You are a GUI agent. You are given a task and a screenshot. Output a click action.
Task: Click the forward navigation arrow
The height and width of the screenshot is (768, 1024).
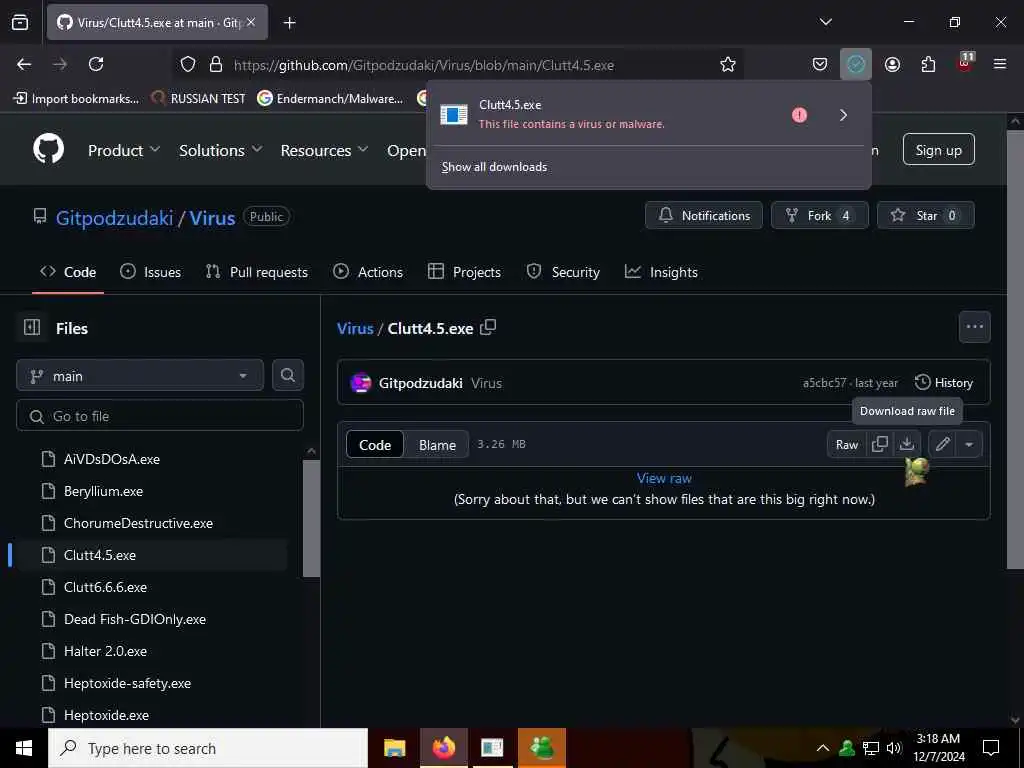[x=59, y=64]
